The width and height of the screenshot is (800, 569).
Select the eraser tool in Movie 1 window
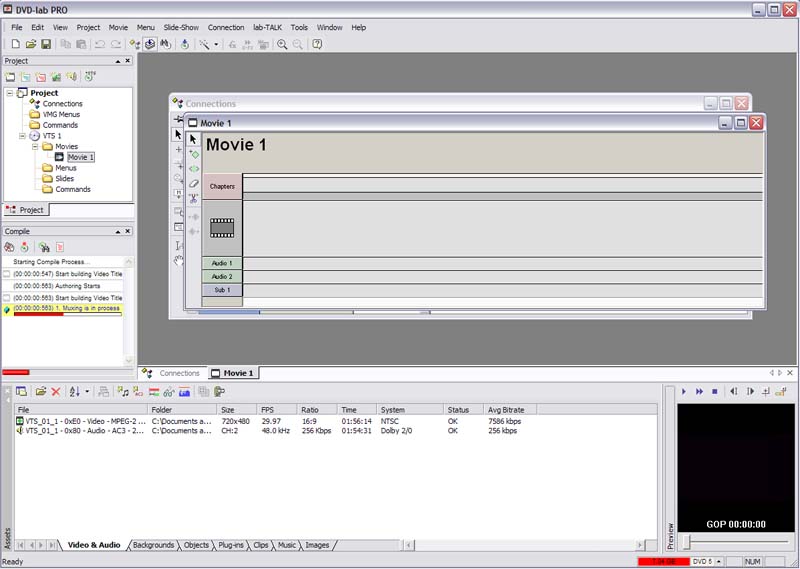pyautogui.click(x=194, y=183)
